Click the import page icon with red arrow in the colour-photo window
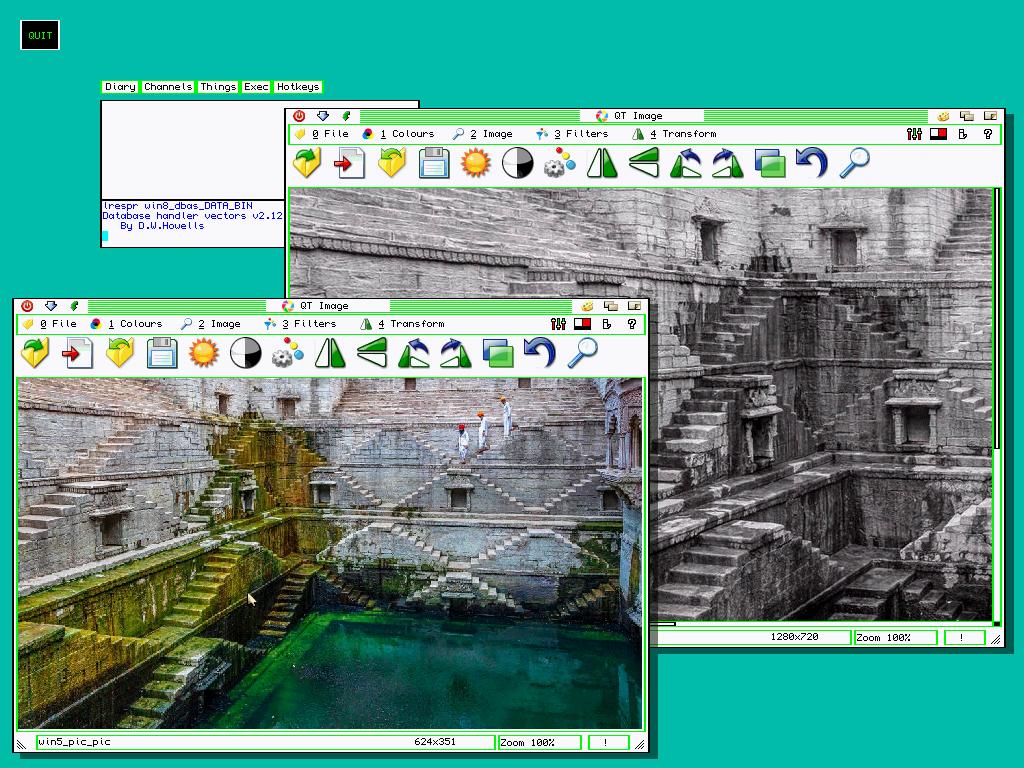 (77, 353)
